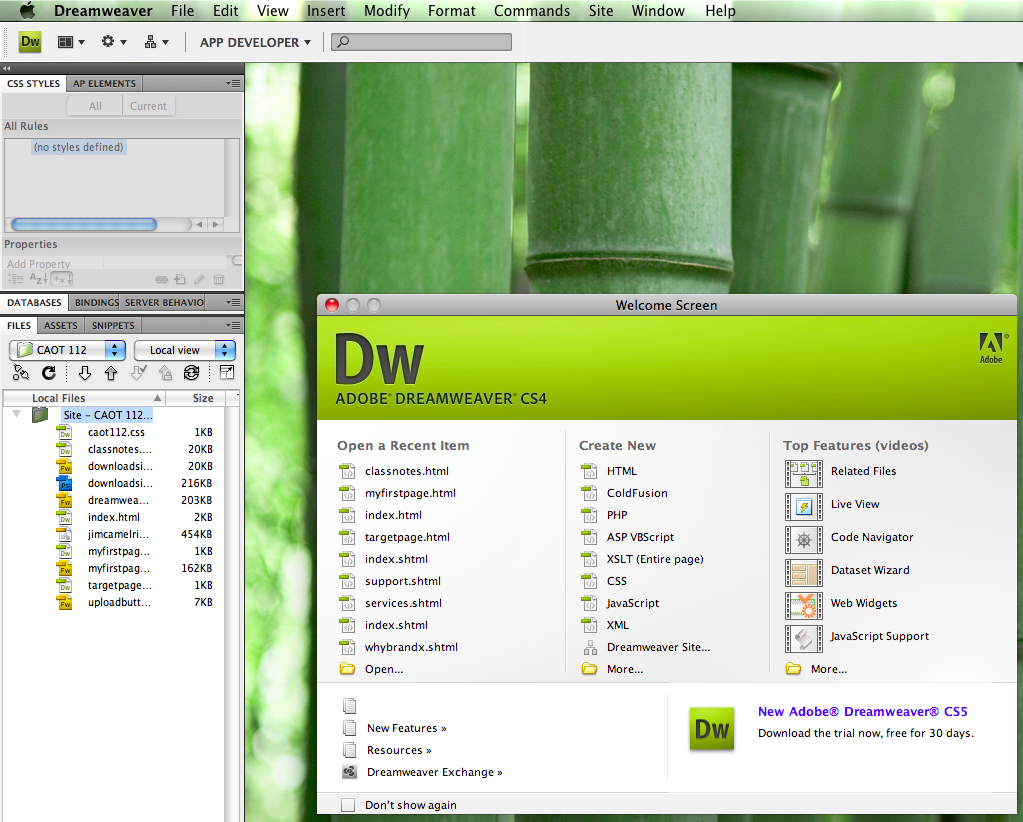
Task: Click the Check In lock icon
Action: [x=166, y=373]
